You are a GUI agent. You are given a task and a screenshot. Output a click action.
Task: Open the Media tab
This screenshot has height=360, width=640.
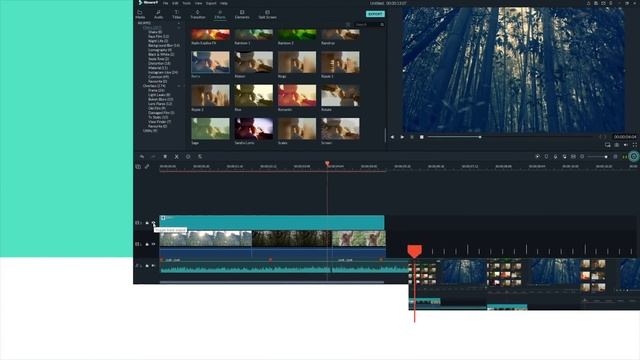[140, 15]
